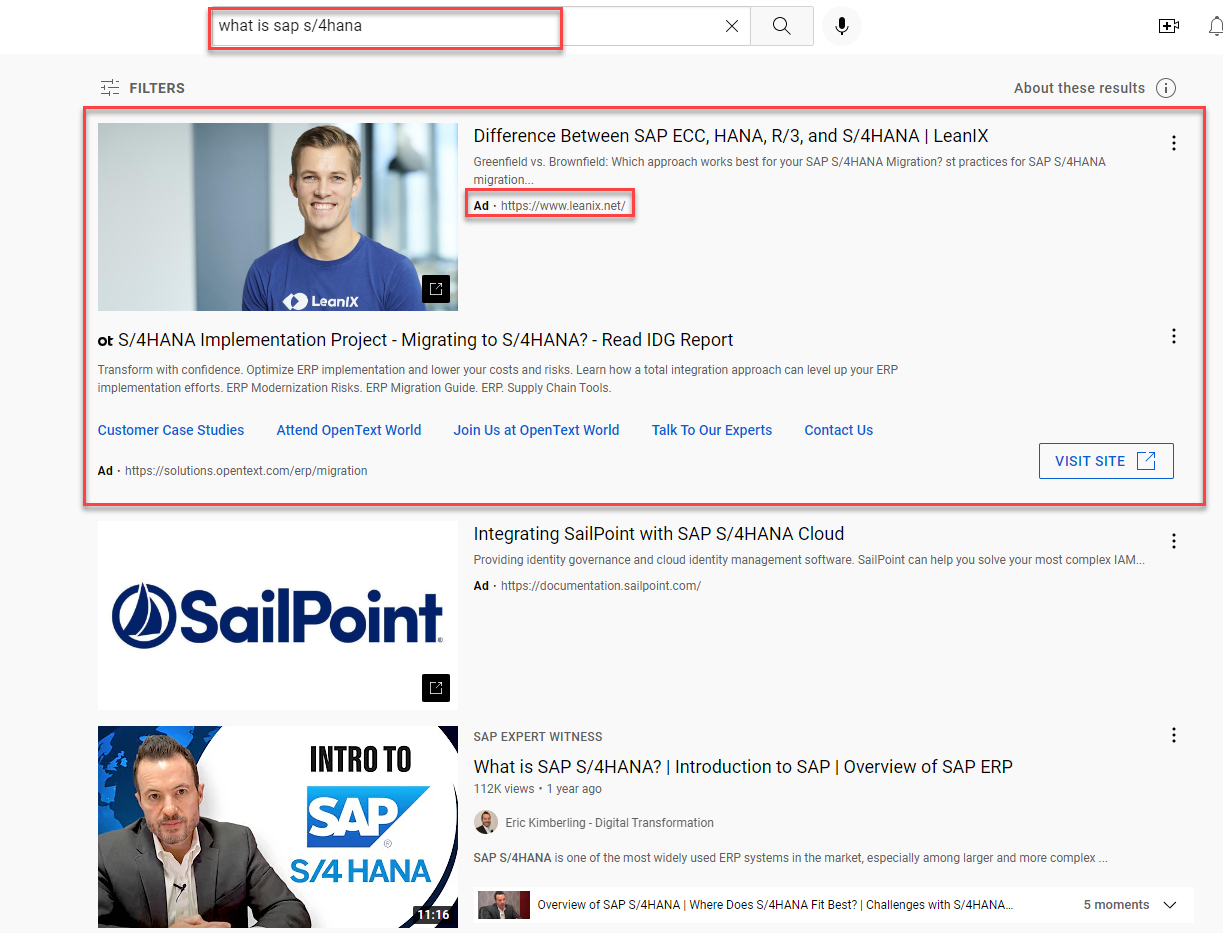Image resolution: width=1223 pixels, height=933 pixels.
Task: Select About these results
Action: 1079,88
